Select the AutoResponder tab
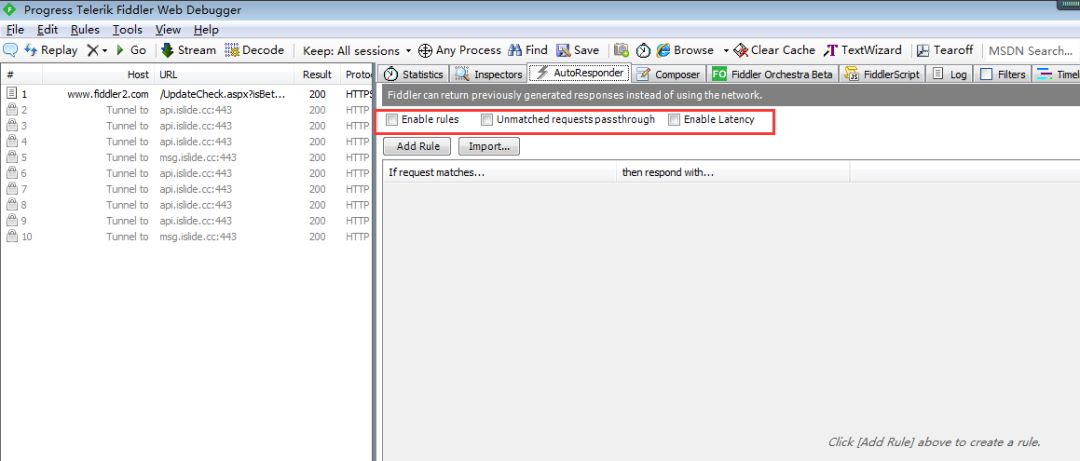The height and width of the screenshot is (461, 1080). 579,72
